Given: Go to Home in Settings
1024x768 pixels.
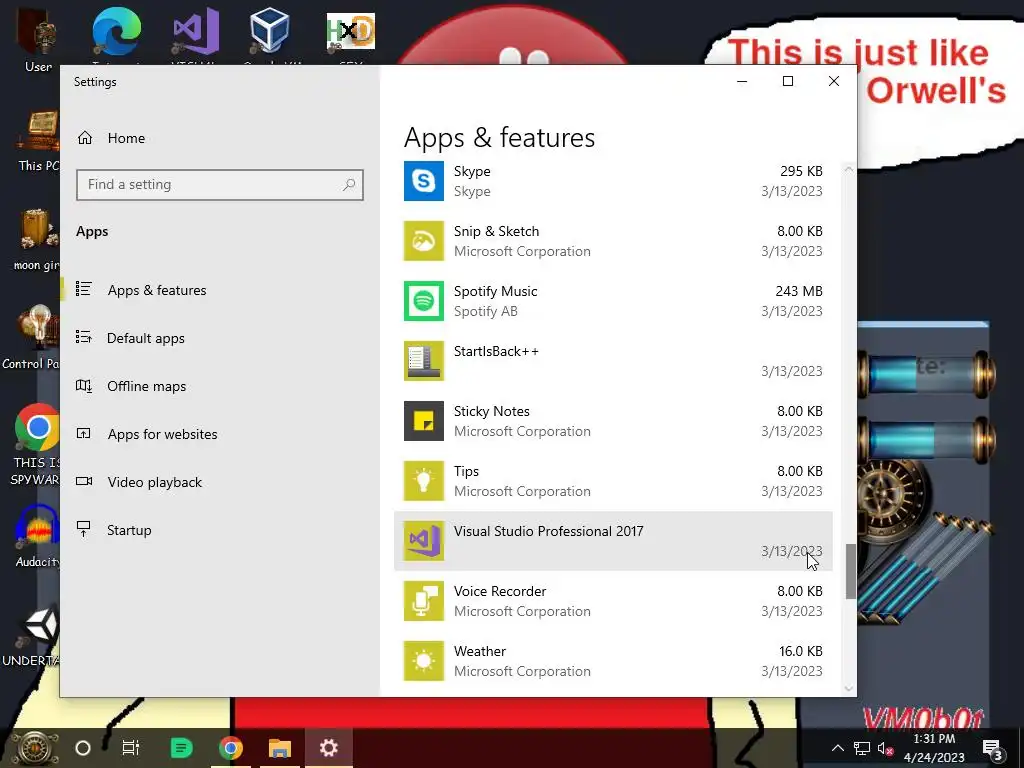Looking at the screenshot, I should (x=126, y=138).
